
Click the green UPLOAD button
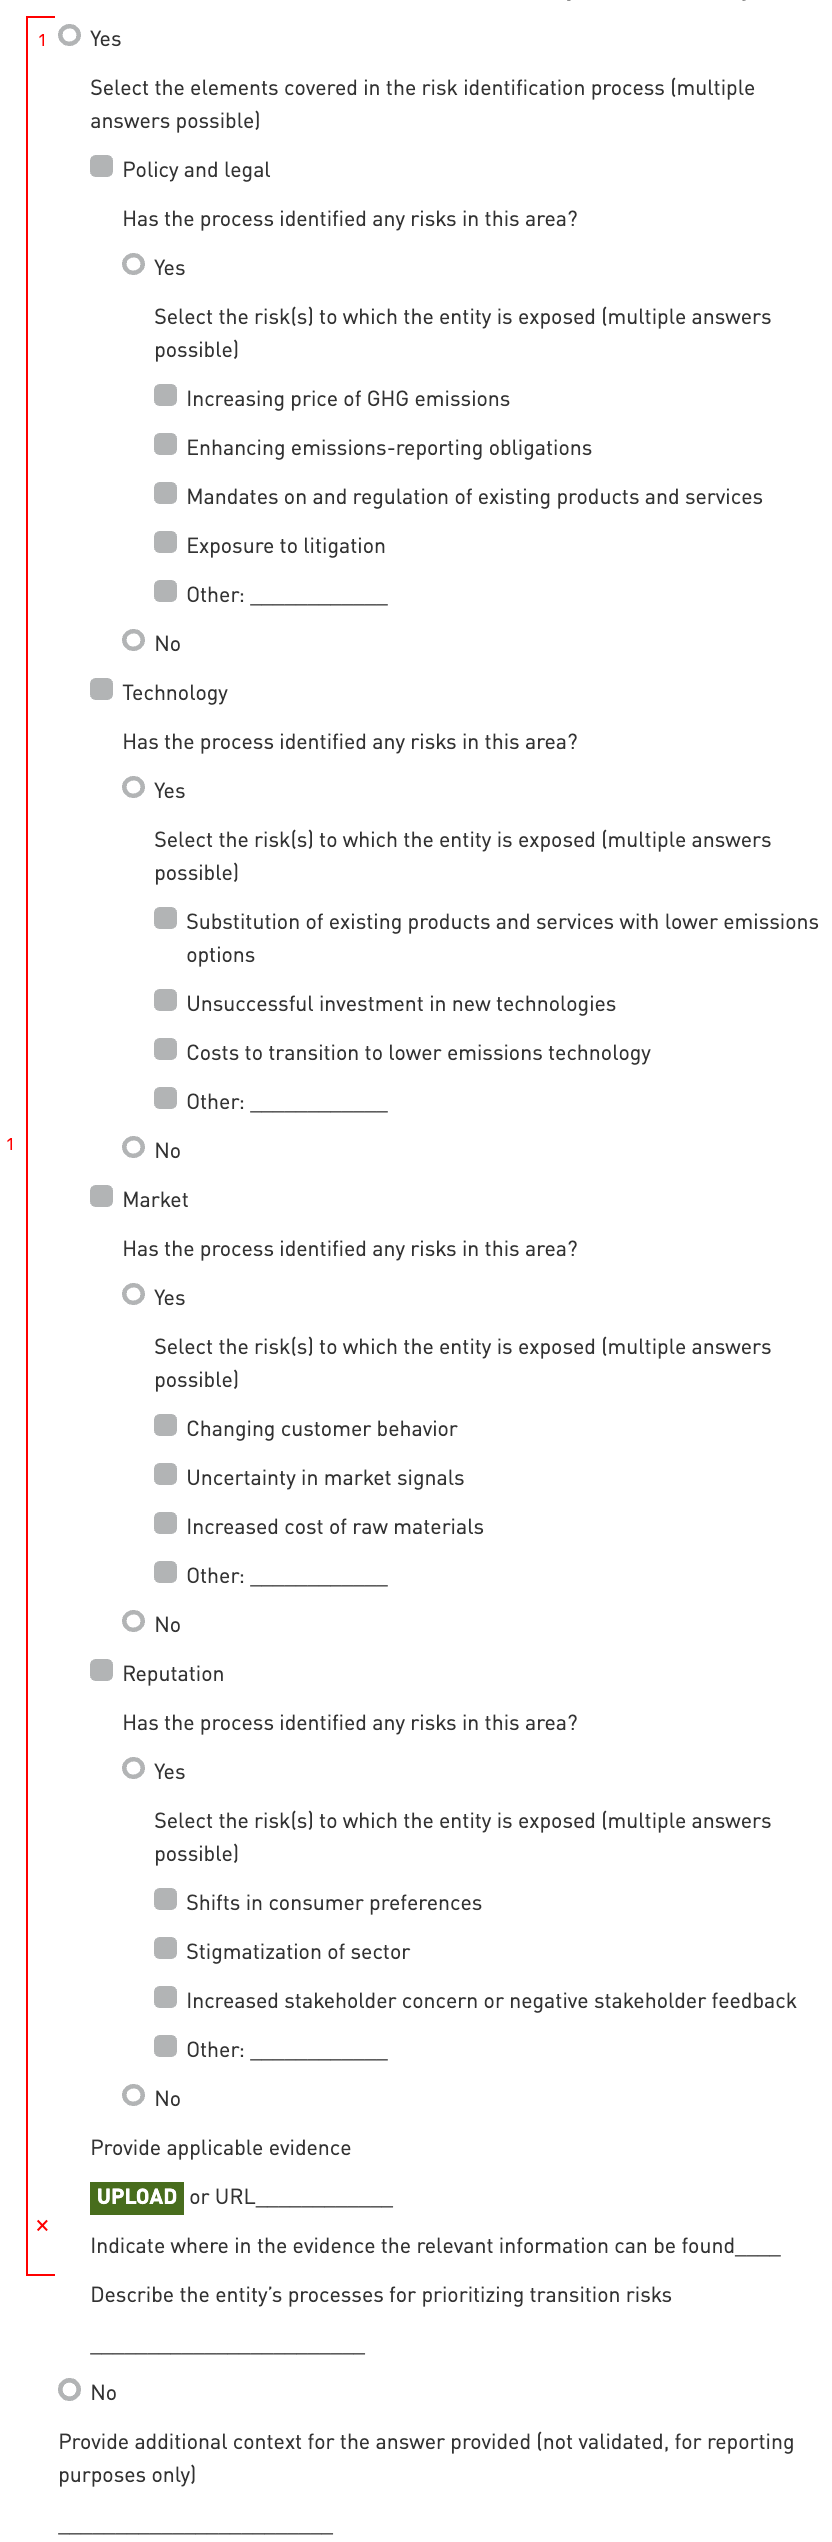point(136,2196)
